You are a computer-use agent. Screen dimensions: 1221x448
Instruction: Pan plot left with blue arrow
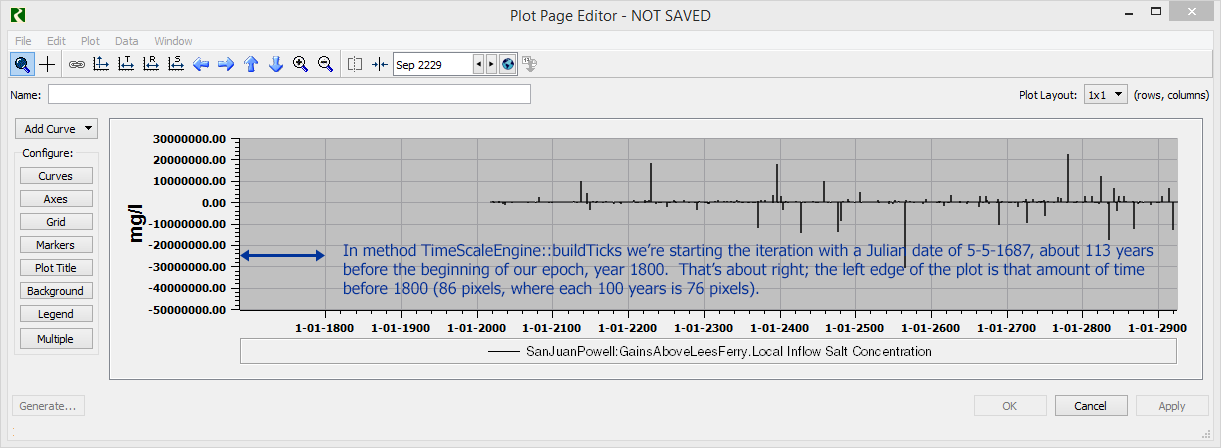(x=201, y=64)
